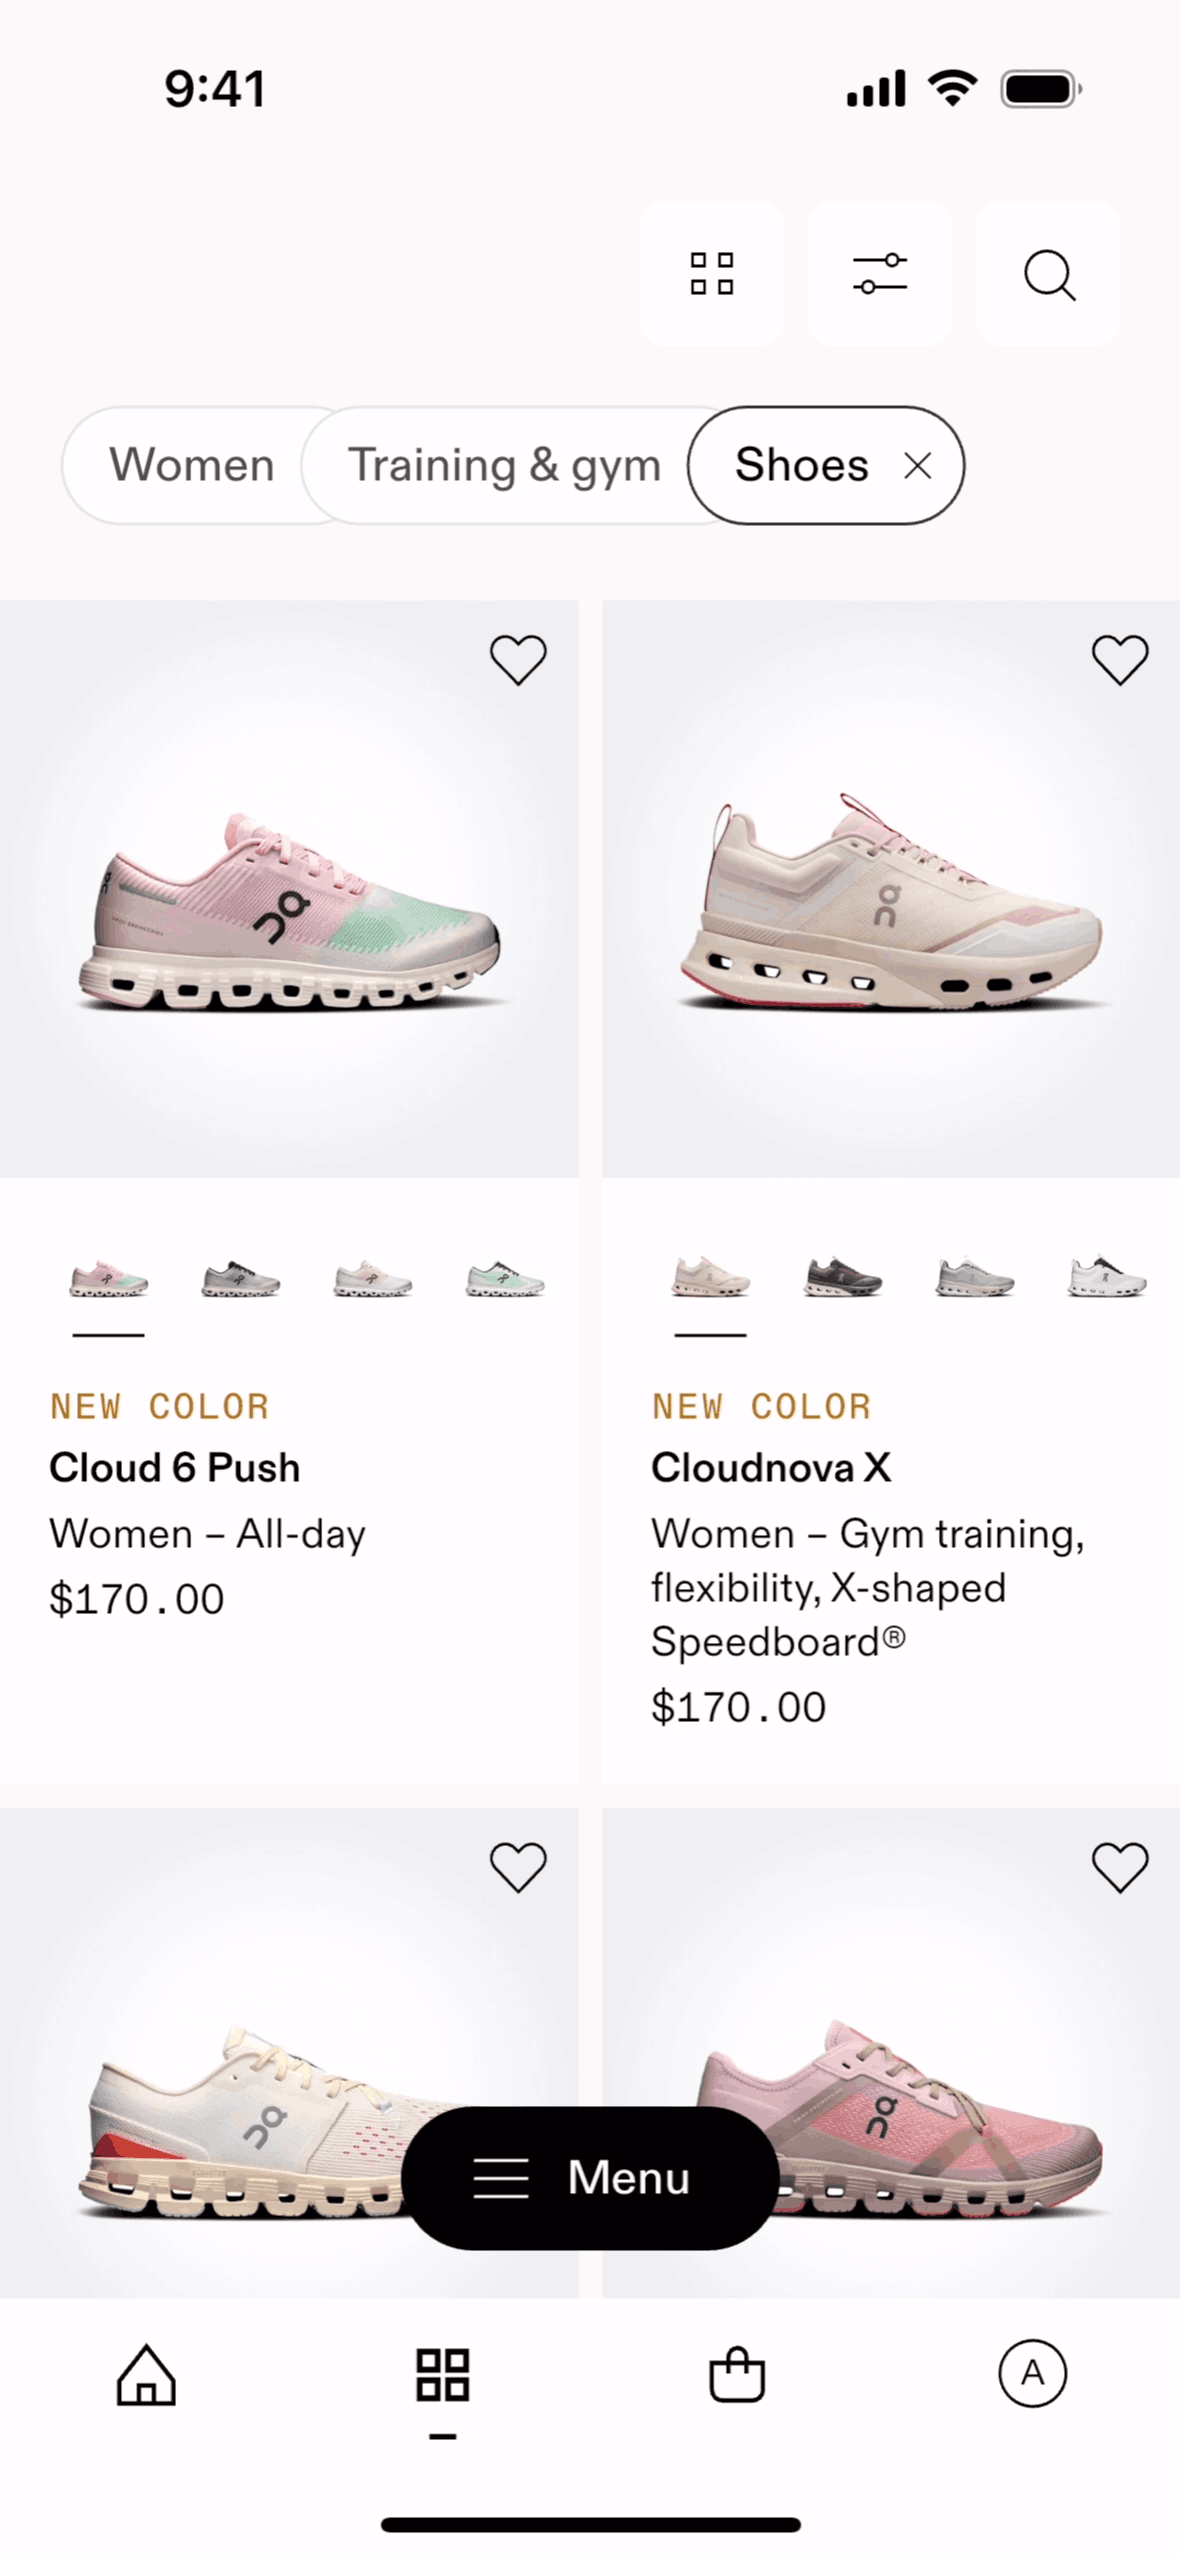Screen dimensions: 1180x2556
Task: Switch to grid view layout icon
Action: click(712, 273)
